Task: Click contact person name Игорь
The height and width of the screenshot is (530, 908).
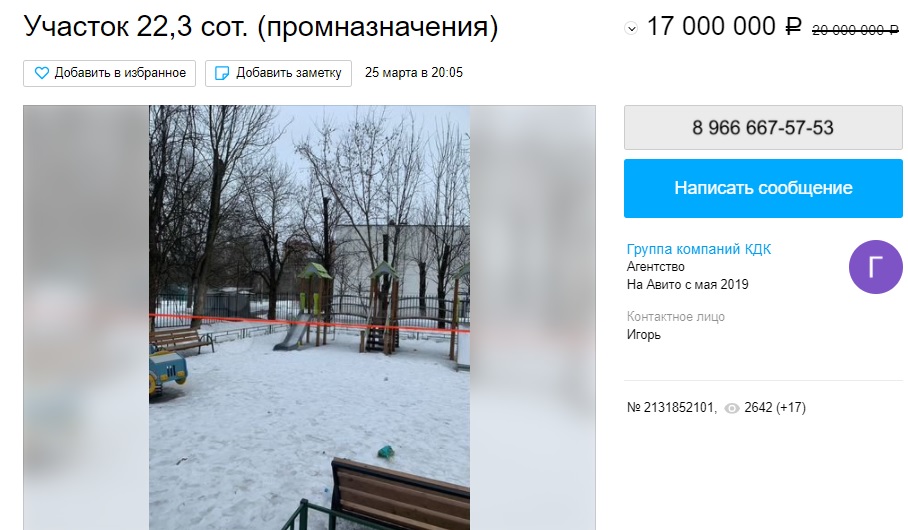Action: pyautogui.click(x=643, y=335)
